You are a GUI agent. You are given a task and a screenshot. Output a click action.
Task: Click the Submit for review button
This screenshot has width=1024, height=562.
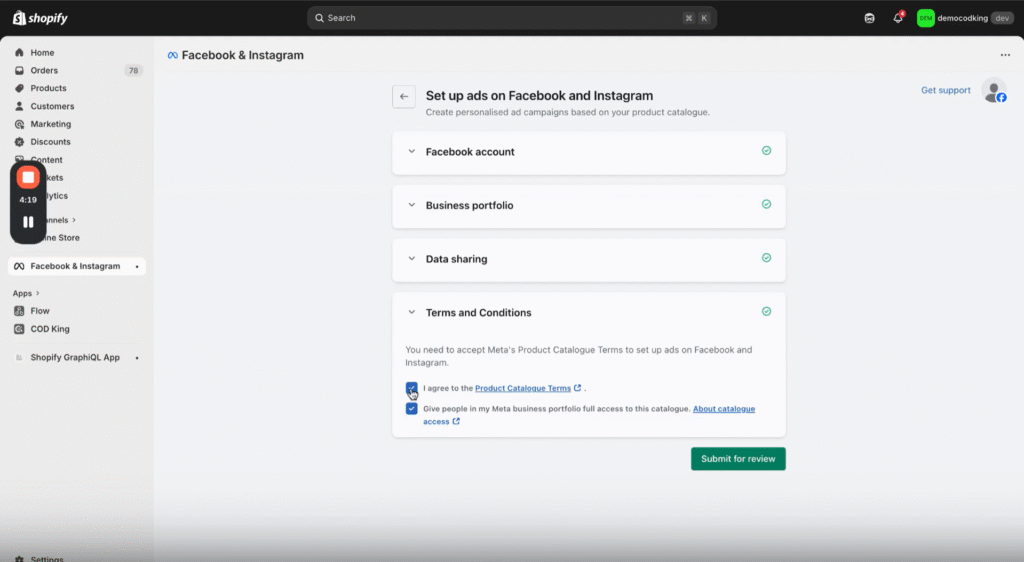[x=738, y=459]
